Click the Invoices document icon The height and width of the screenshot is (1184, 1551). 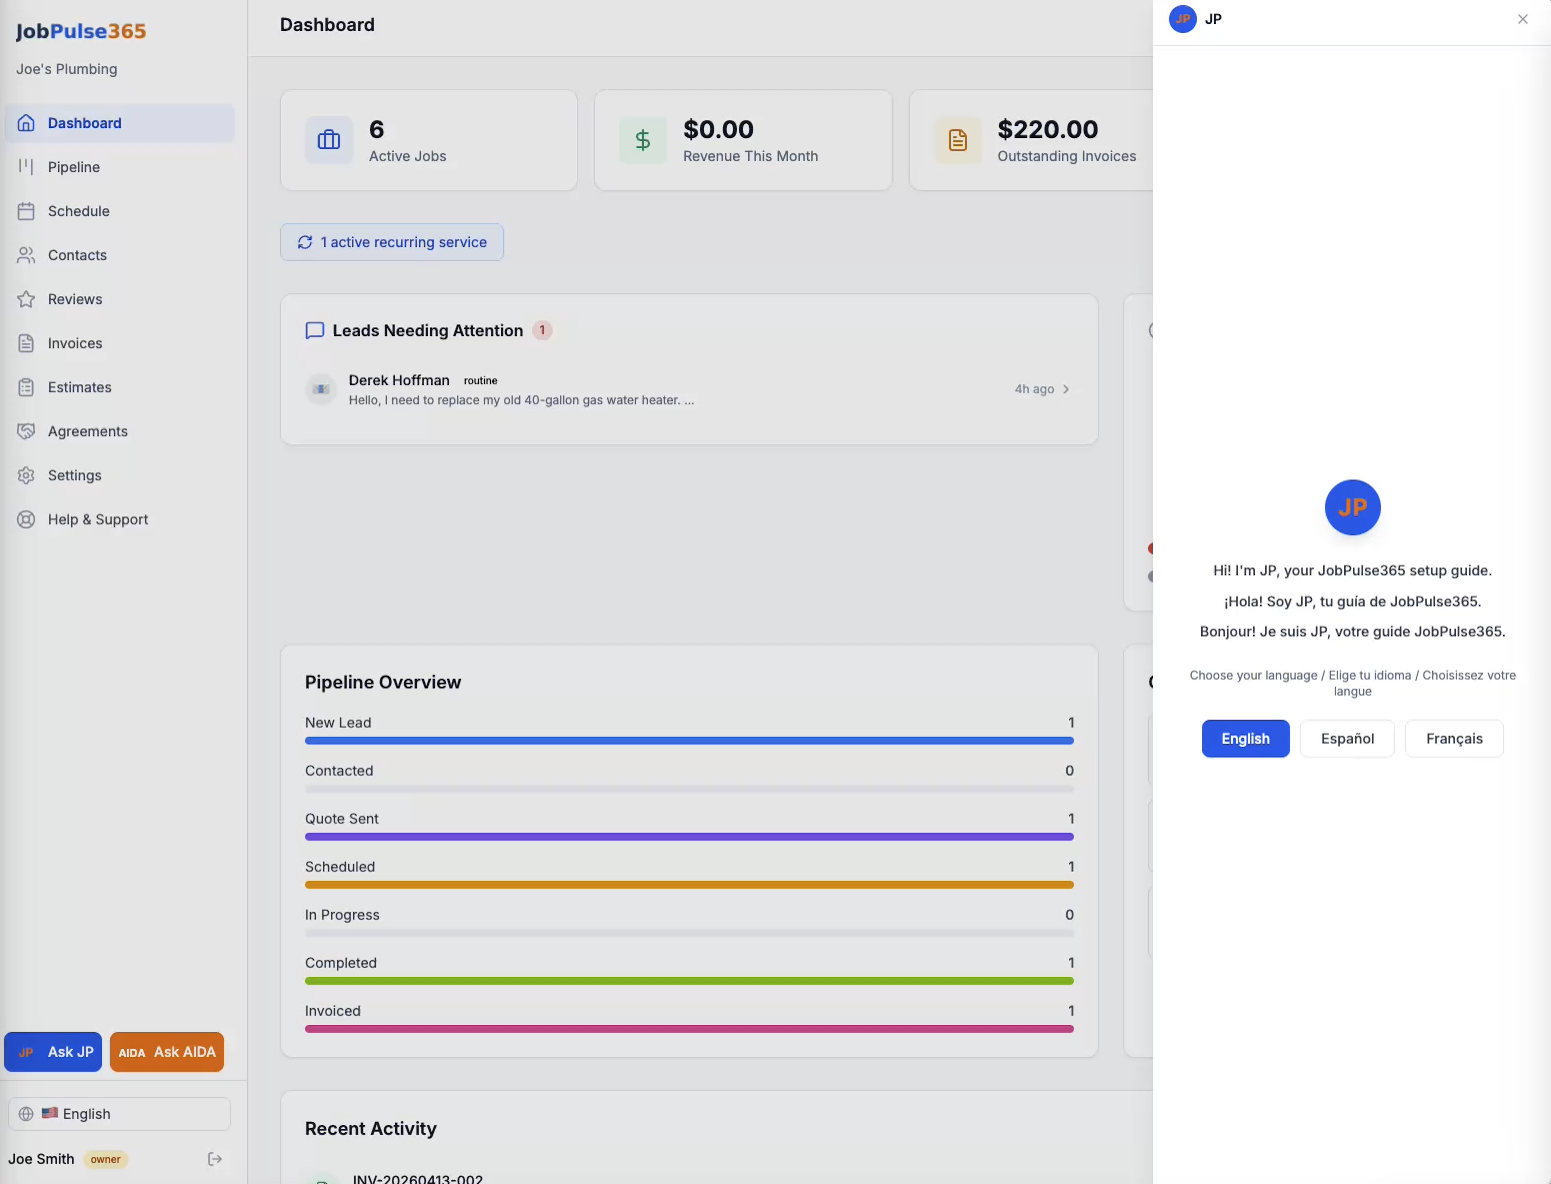pos(26,343)
